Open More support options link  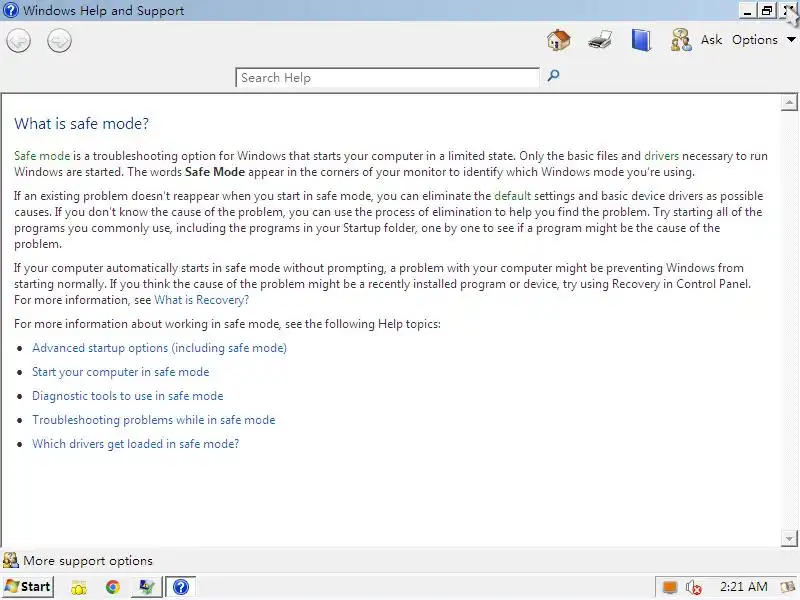[88, 561]
